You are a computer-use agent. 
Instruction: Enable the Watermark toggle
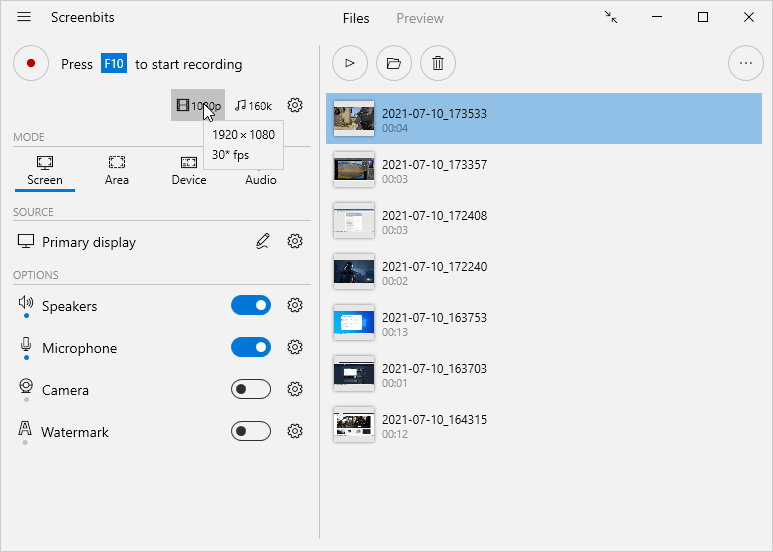pyautogui.click(x=251, y=431)
